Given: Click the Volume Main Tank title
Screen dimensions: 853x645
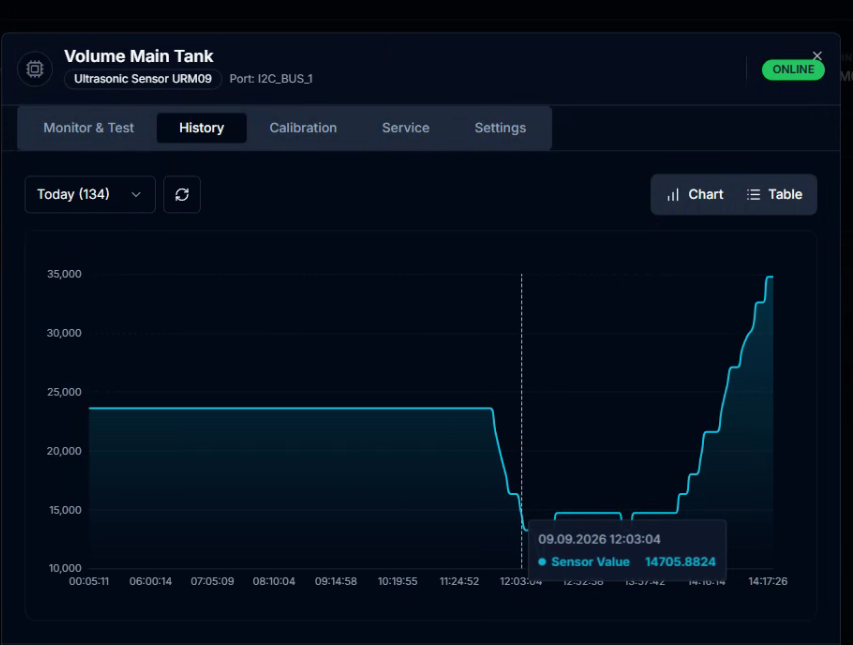Looking at the screenshot, I should tap(139, 56).
